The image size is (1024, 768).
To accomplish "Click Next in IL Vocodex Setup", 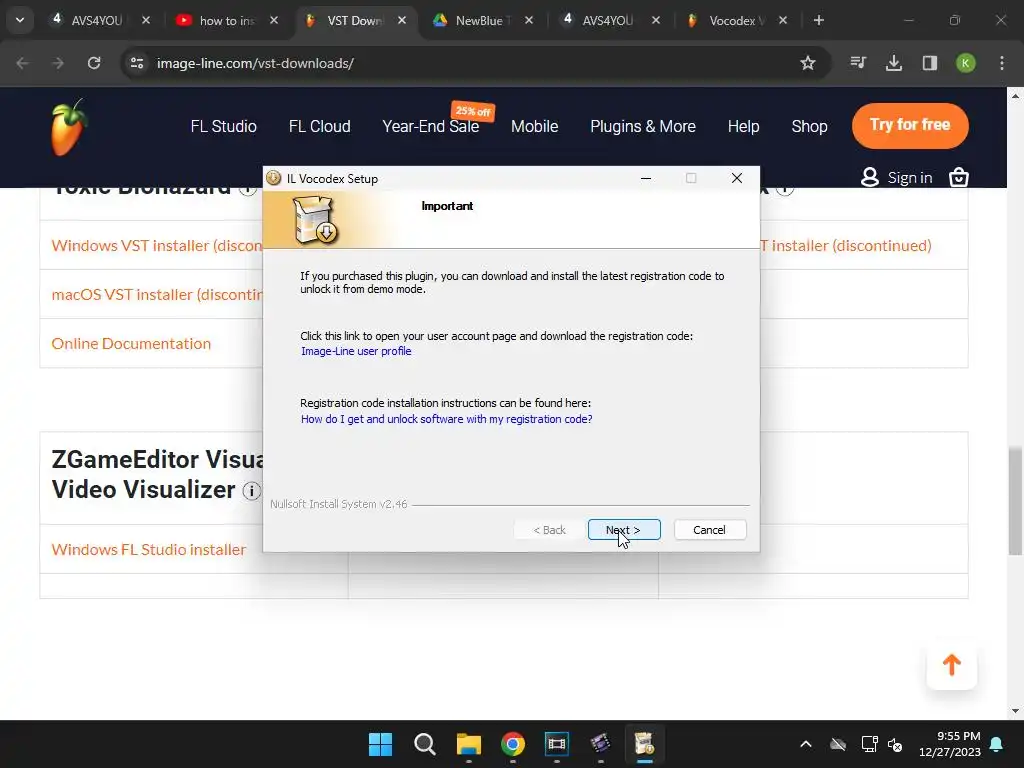I will pos(624,530).
